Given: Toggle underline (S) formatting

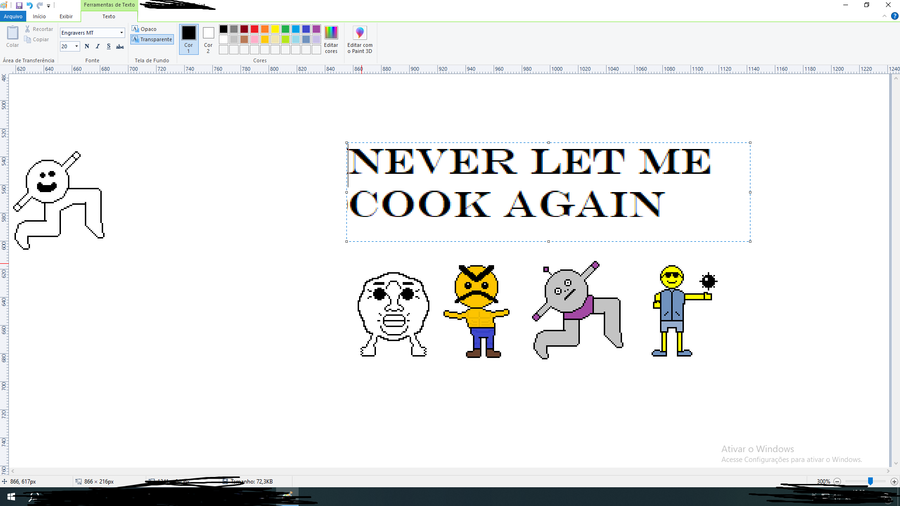Looking at the screenshot, I should click(108, 46).
